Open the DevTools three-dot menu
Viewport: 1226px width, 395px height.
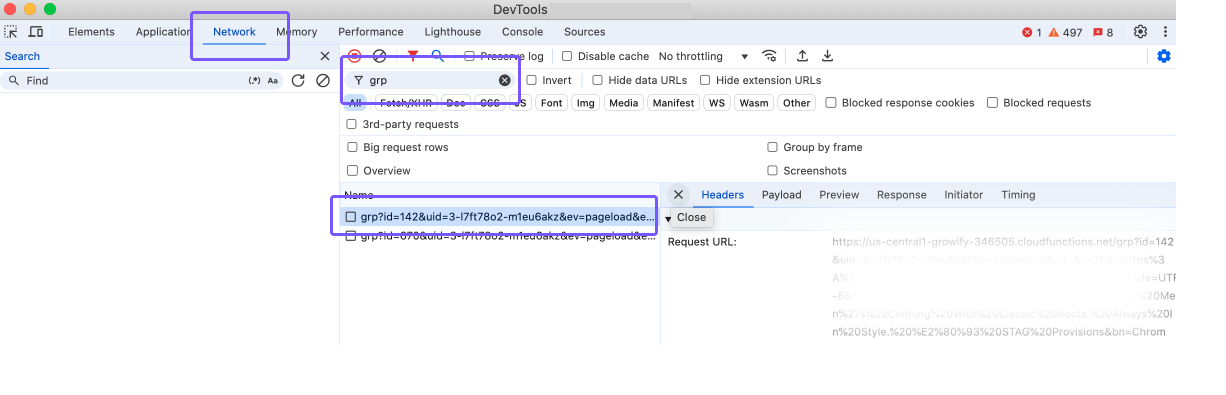(1165, 32)
